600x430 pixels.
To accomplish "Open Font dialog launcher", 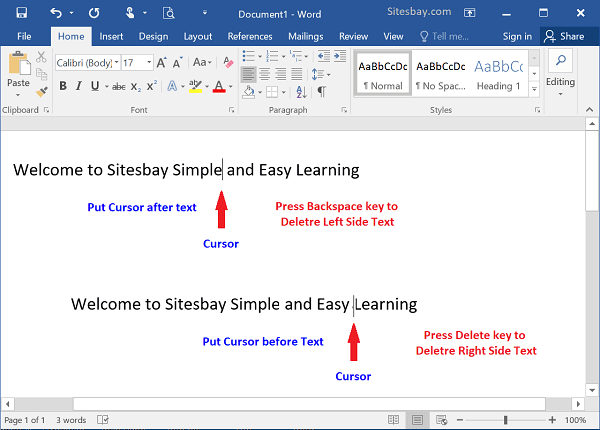I will [x=232, y=110].
